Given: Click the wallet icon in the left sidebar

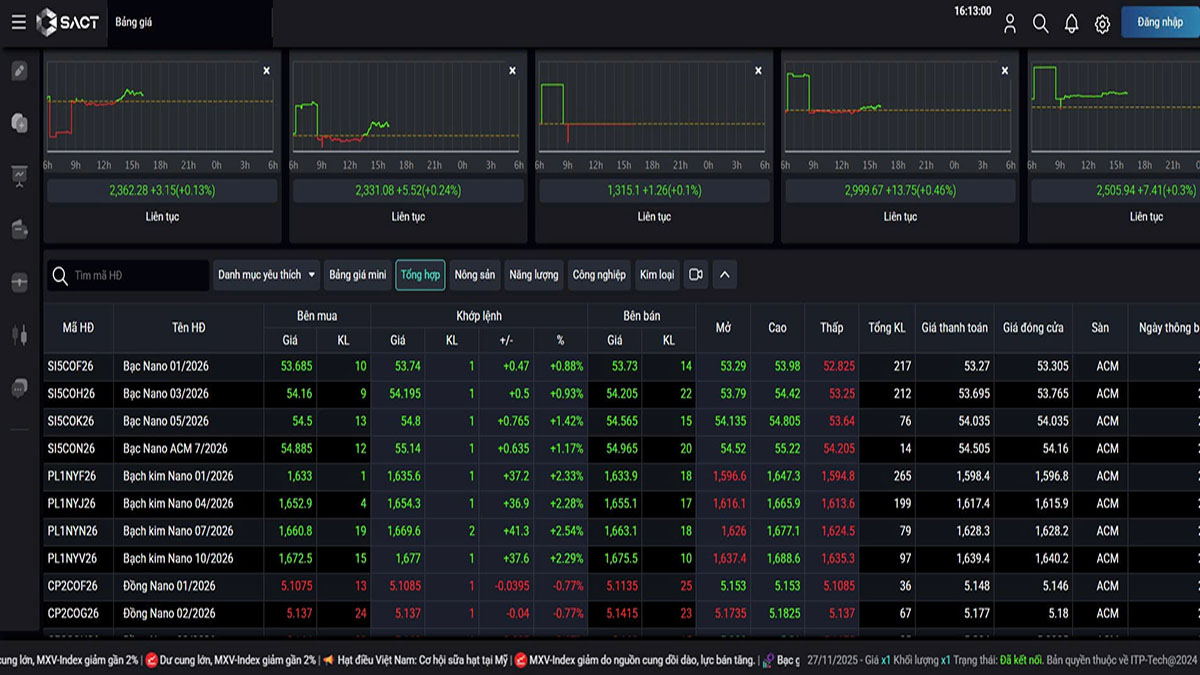Looking at the screenshot, I should [x=19, y=230].
